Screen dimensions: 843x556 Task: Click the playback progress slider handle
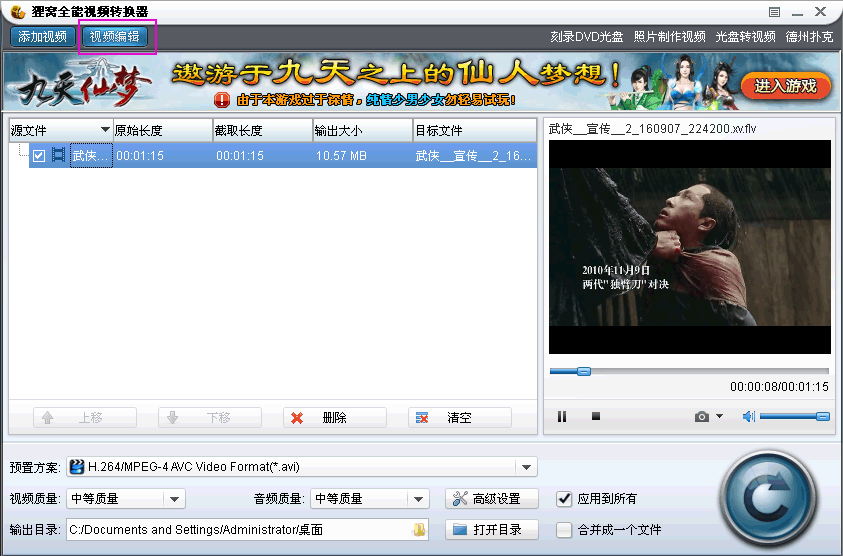[x=584, y=371]
